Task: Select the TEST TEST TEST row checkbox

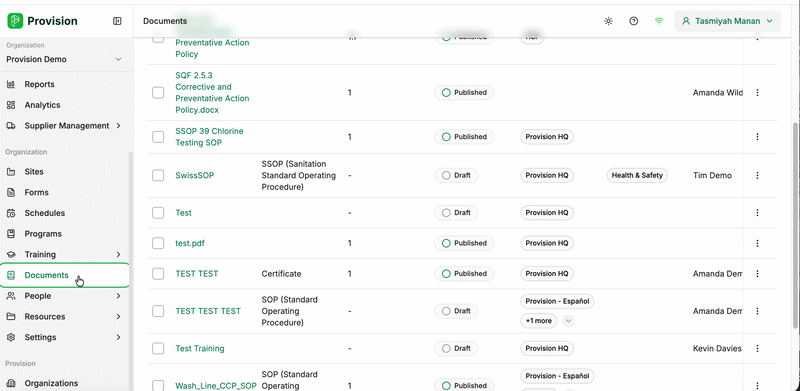Action: 158,311
